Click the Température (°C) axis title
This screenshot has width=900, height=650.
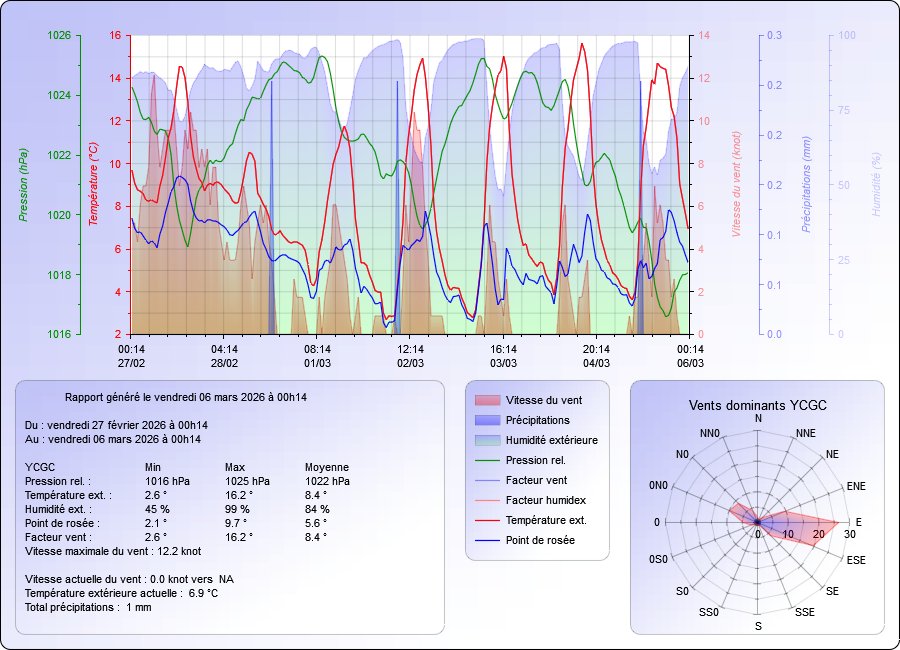93,185
